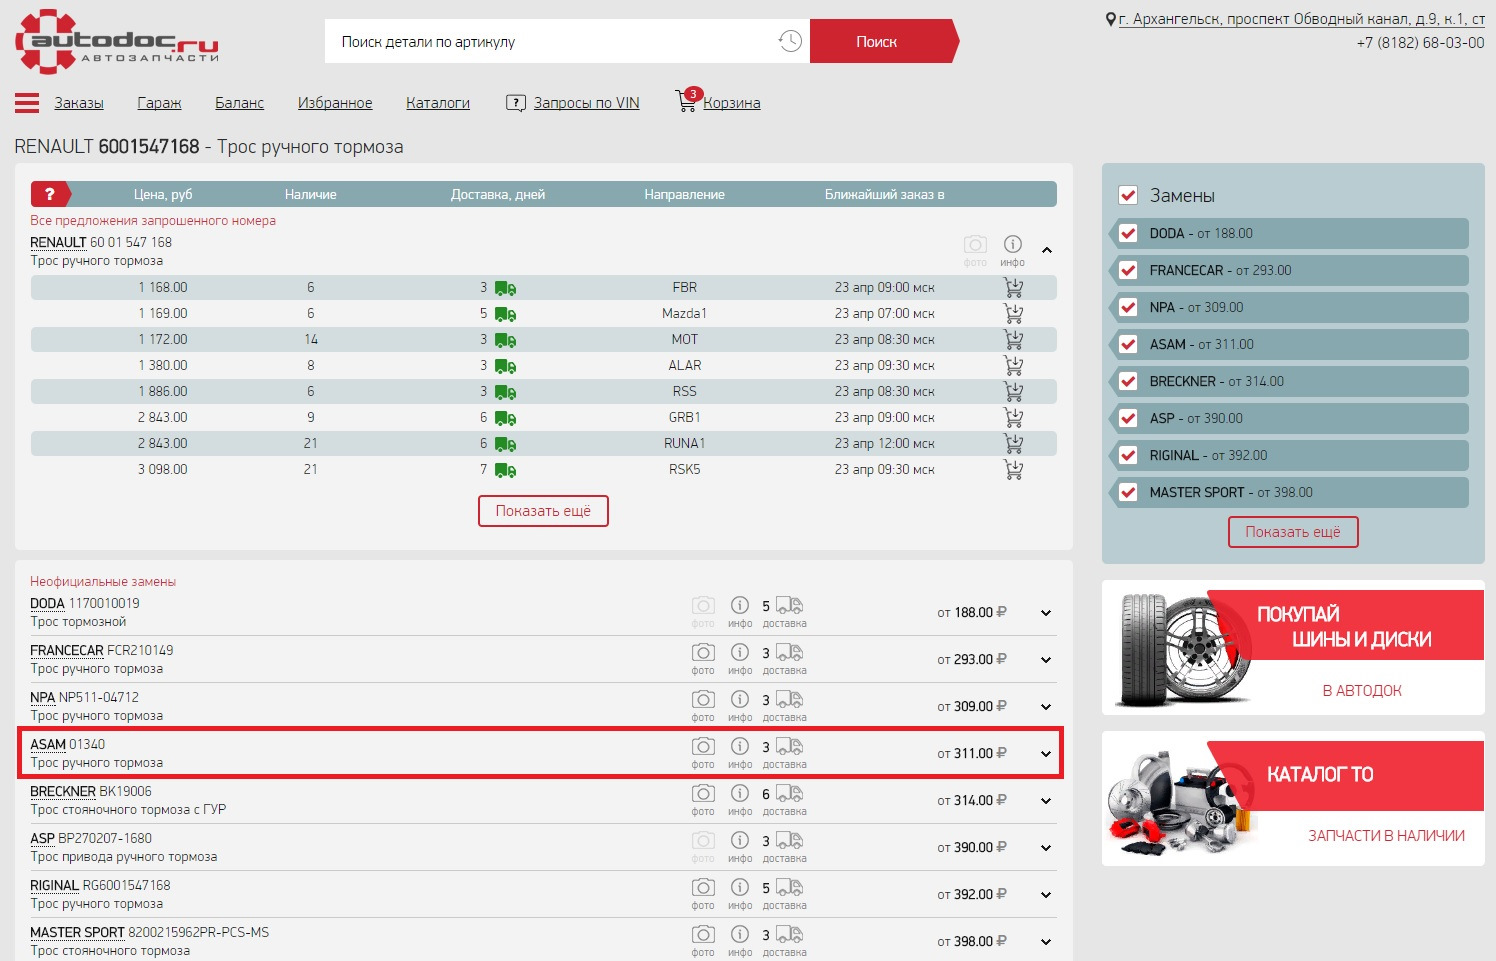Uncheck the NPA replacement filter
This screenshot has height=961, width=1496.
click(1128, 307)
